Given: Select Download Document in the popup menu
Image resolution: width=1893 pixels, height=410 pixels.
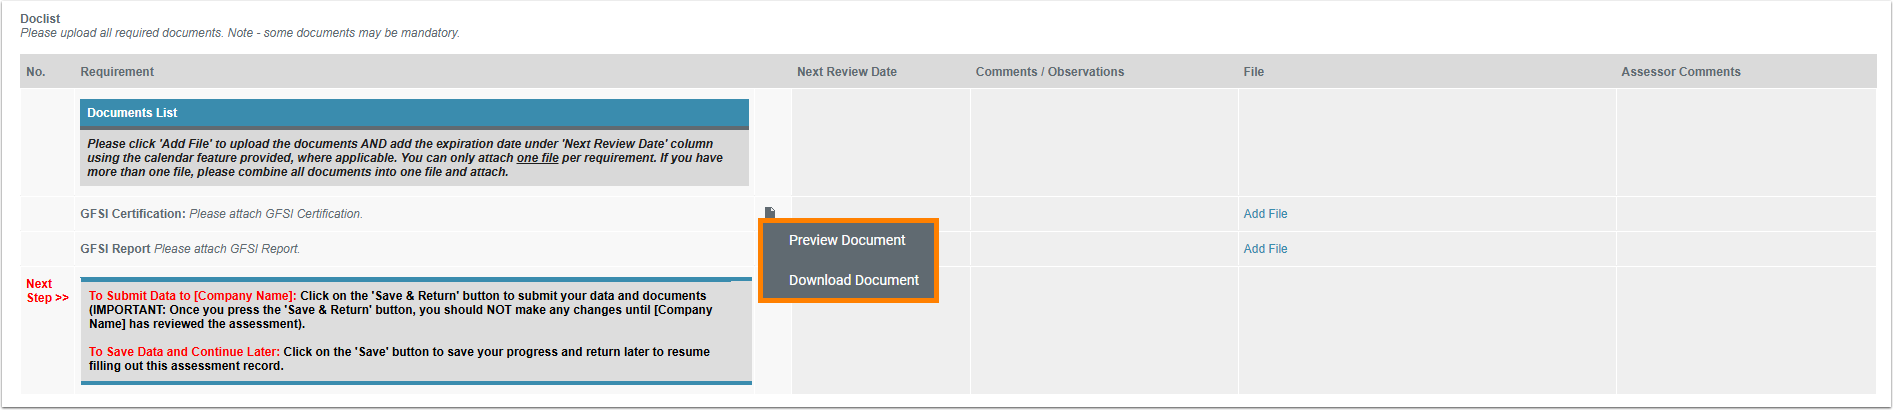Looking at the screenshot, I should 853,280.
